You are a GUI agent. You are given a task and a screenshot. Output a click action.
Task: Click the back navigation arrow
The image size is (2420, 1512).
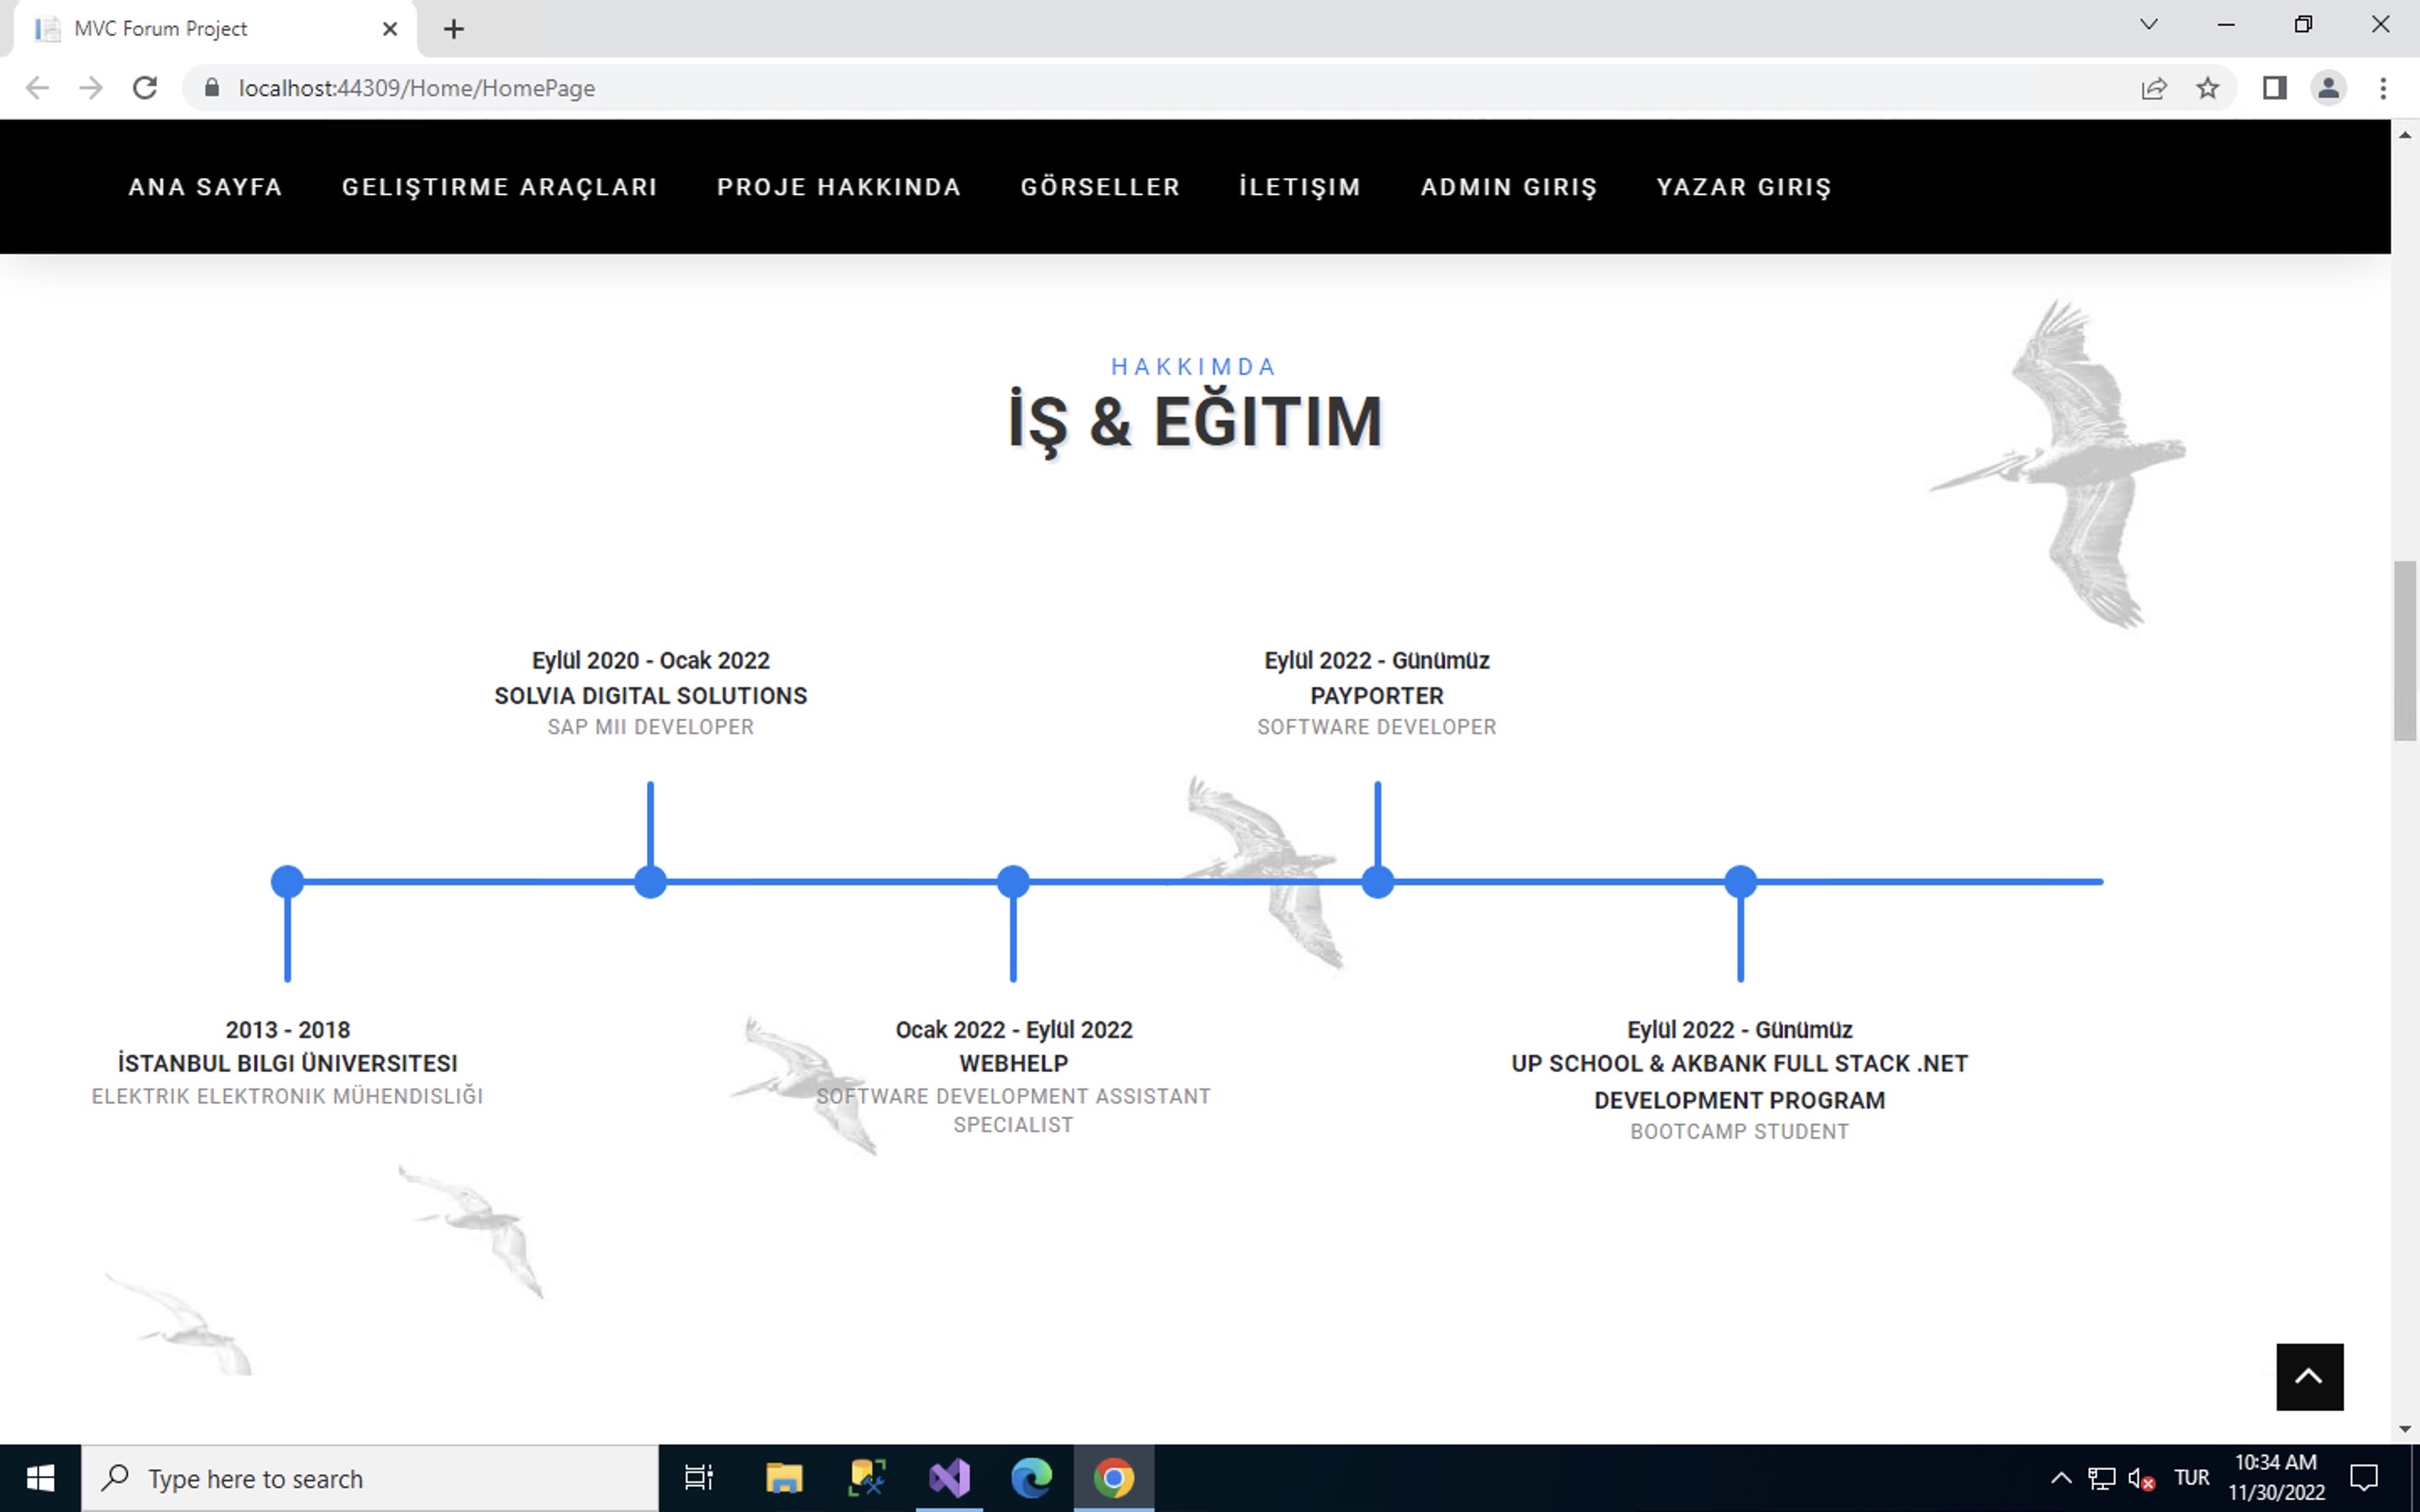pos(37,87)
